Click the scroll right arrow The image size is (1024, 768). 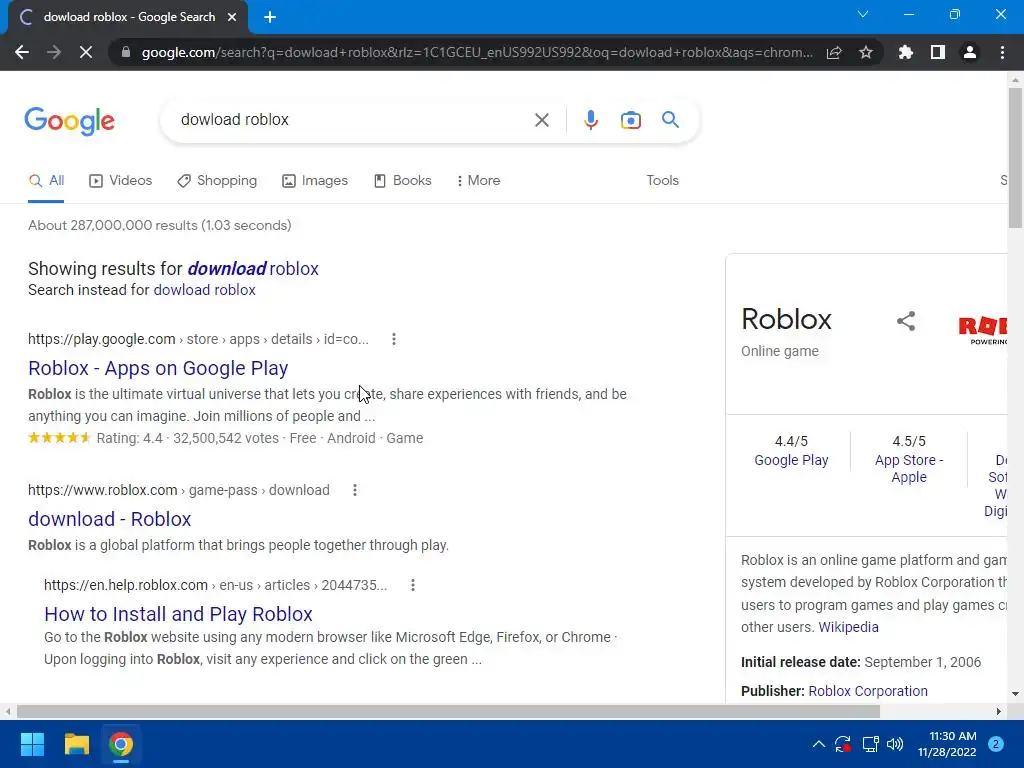tap(999, 711)
